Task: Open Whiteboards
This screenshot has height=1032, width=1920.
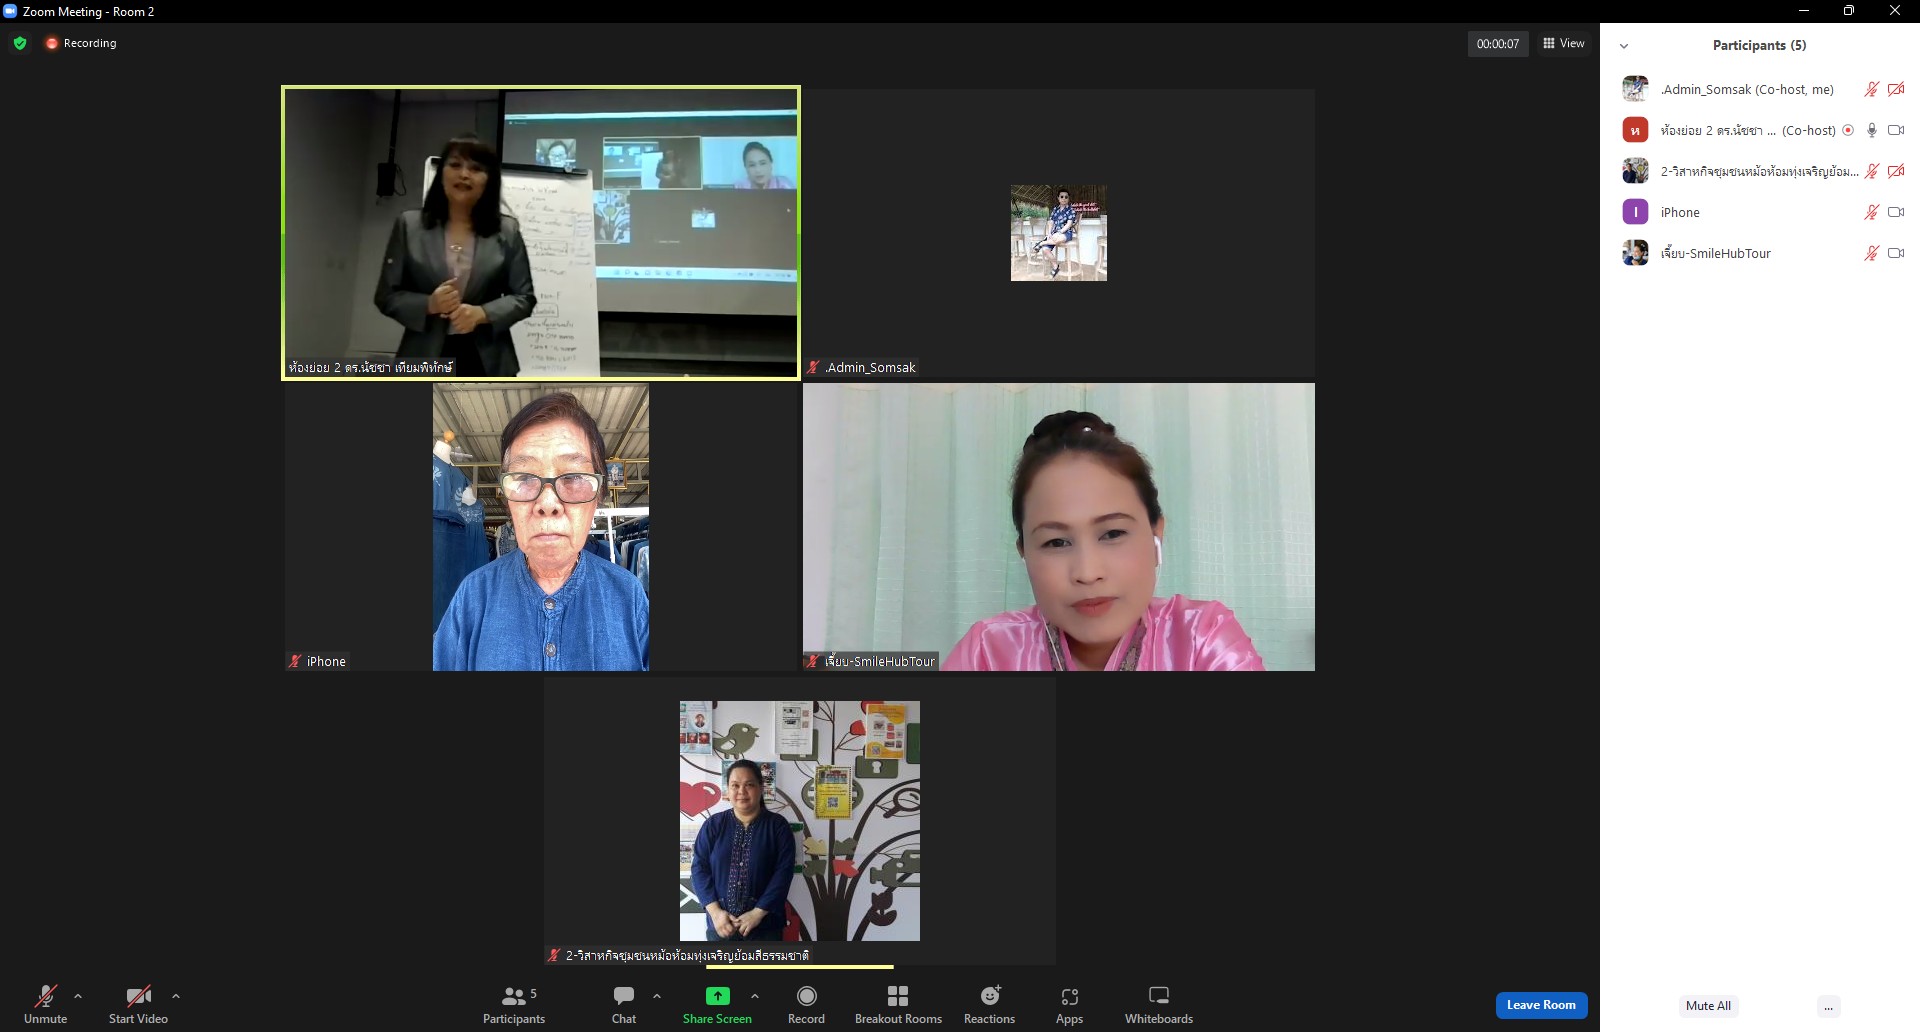Action: click(x=1158, y=996)
